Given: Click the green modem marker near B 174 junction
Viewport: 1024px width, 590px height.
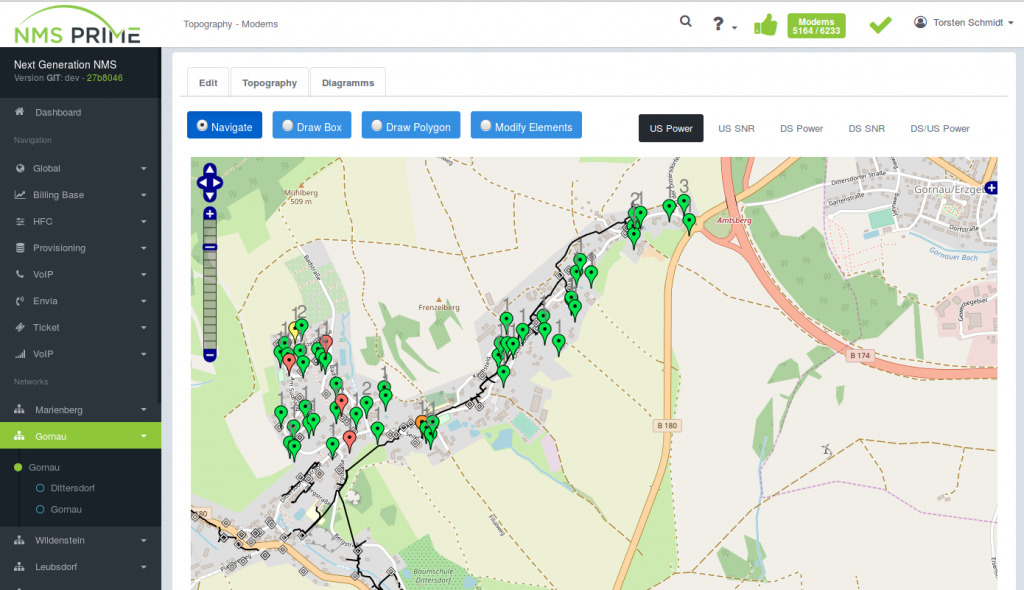Looking at the screenshot, I should tap(689, 223).
